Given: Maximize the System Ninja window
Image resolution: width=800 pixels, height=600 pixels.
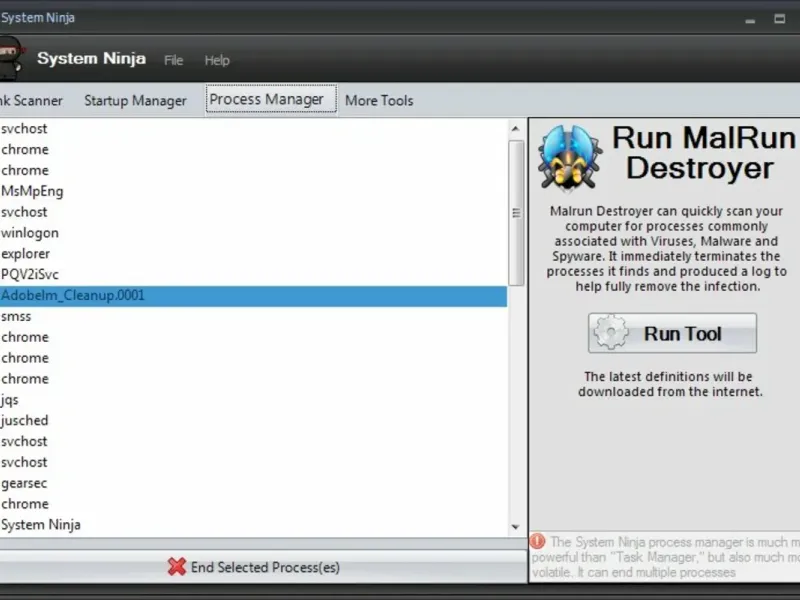Looking at the screenshot, I should pos(780,19).
